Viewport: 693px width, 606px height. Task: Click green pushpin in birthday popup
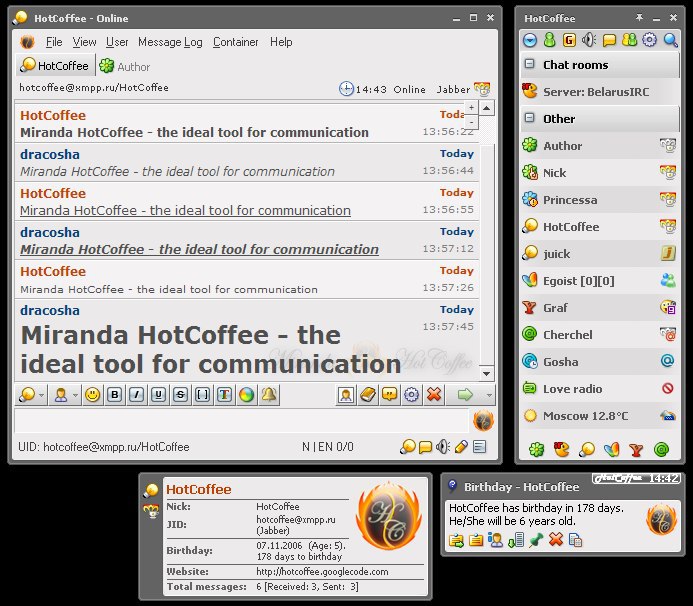point(536,540)
